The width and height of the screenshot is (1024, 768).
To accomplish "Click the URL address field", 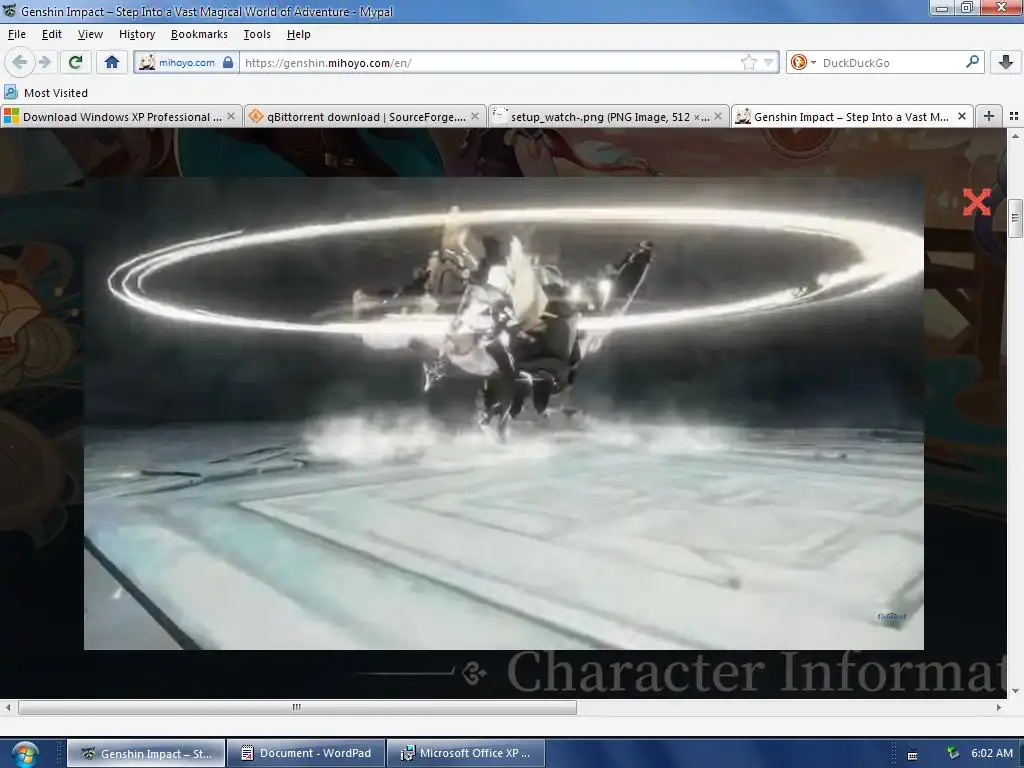I will [490, 63].
